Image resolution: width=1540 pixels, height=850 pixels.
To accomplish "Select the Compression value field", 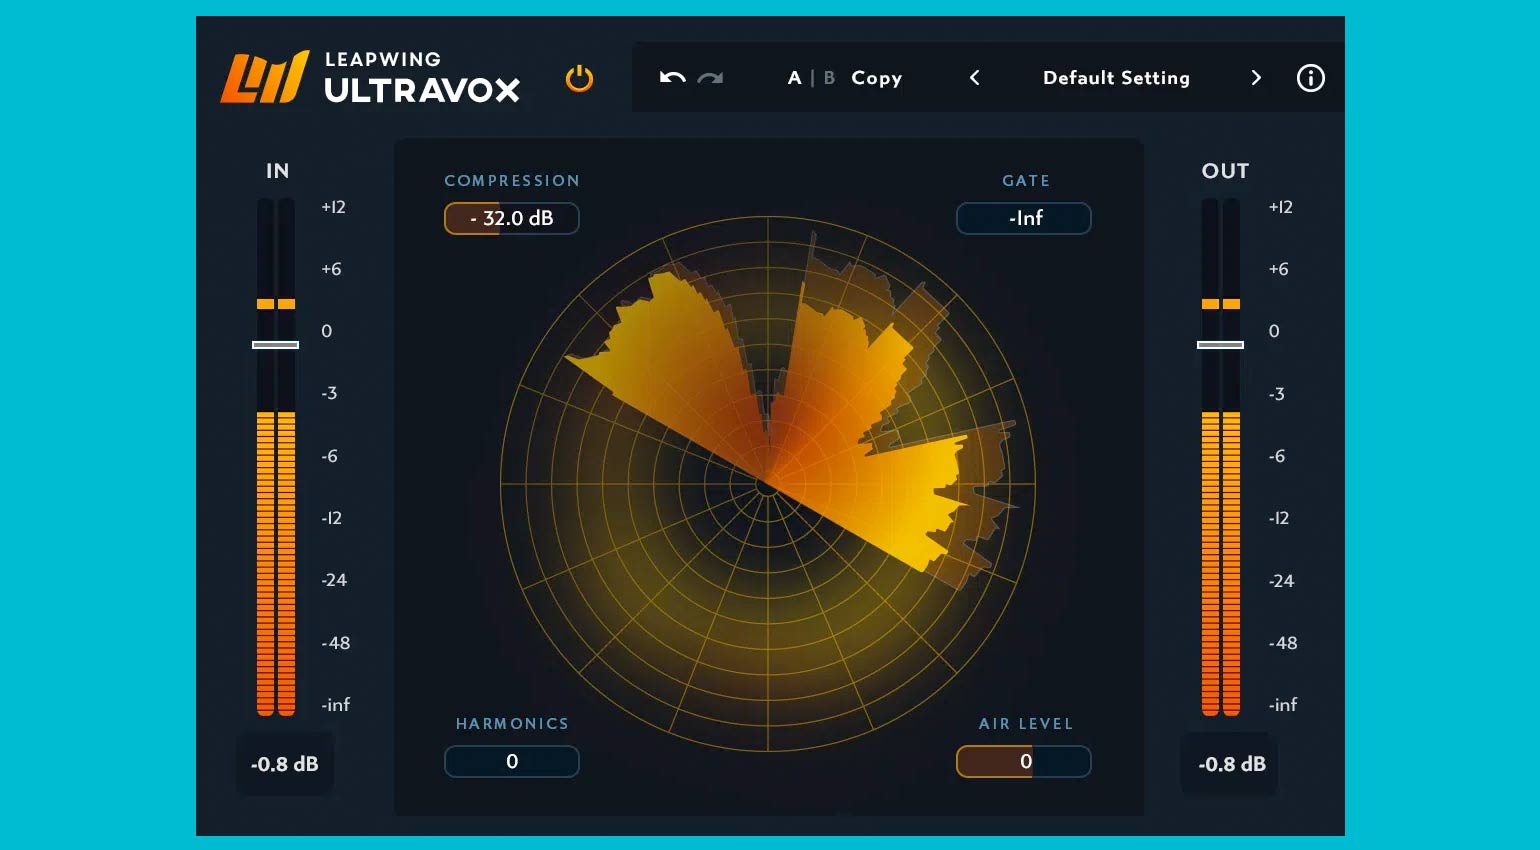I will coord(511,218).
